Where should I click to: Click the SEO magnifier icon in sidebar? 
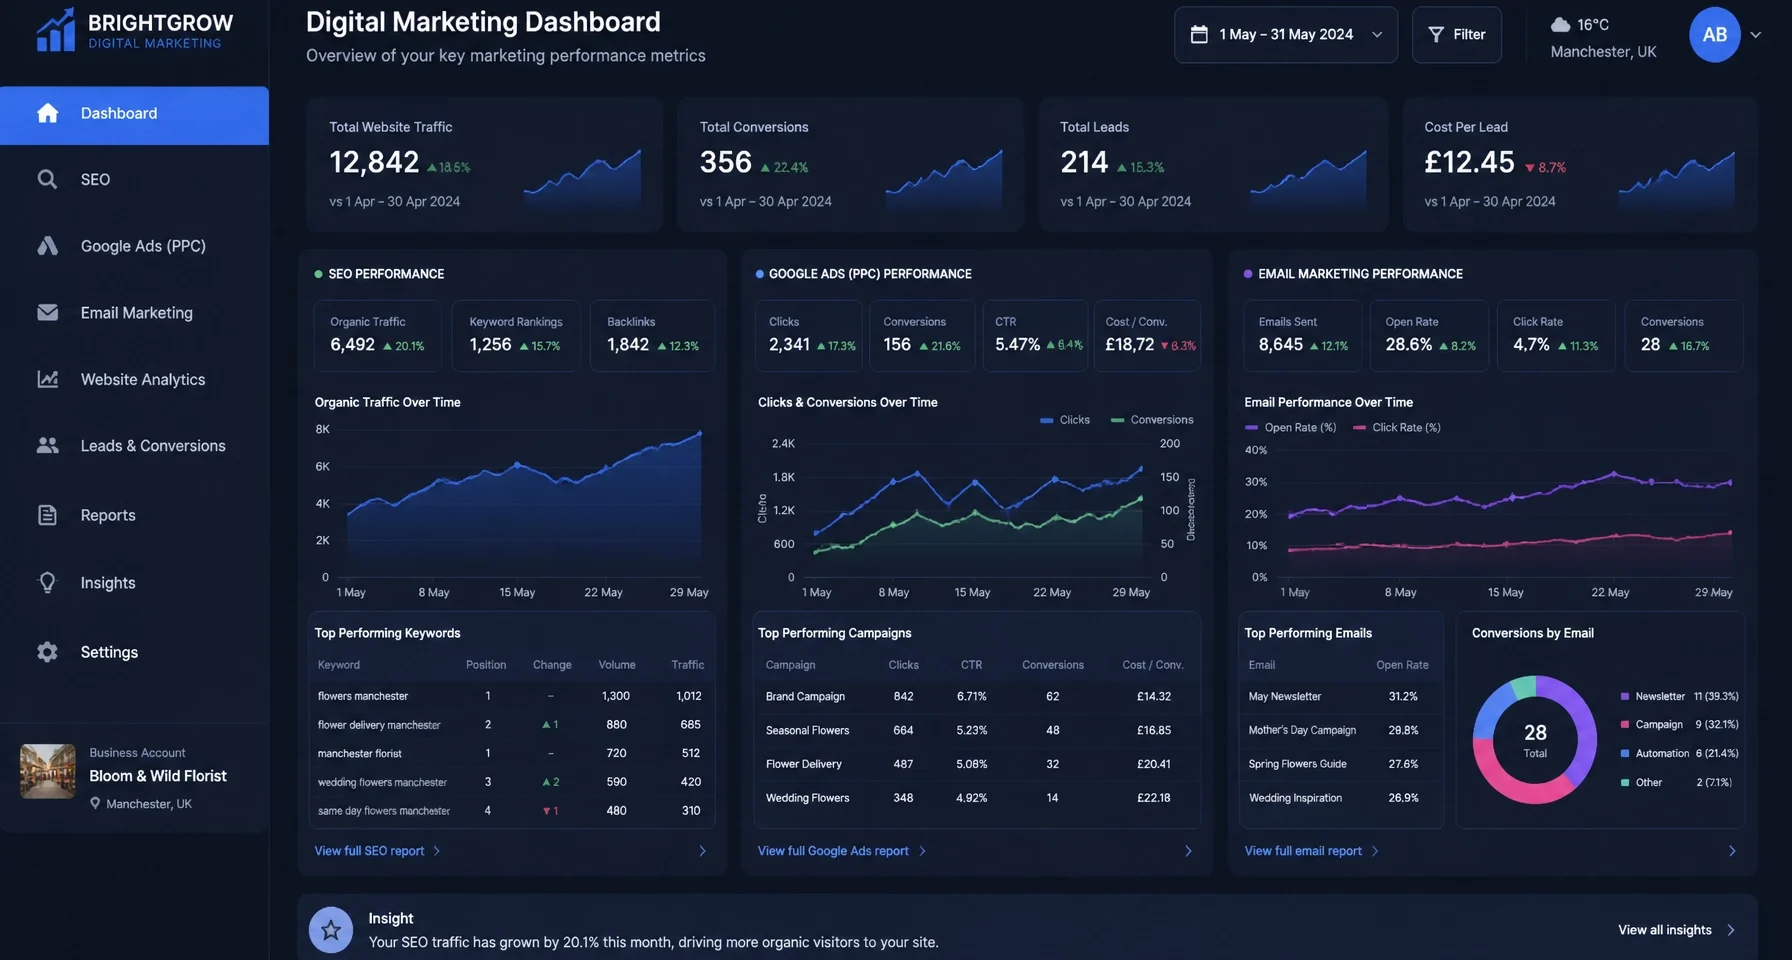point(47,179)
